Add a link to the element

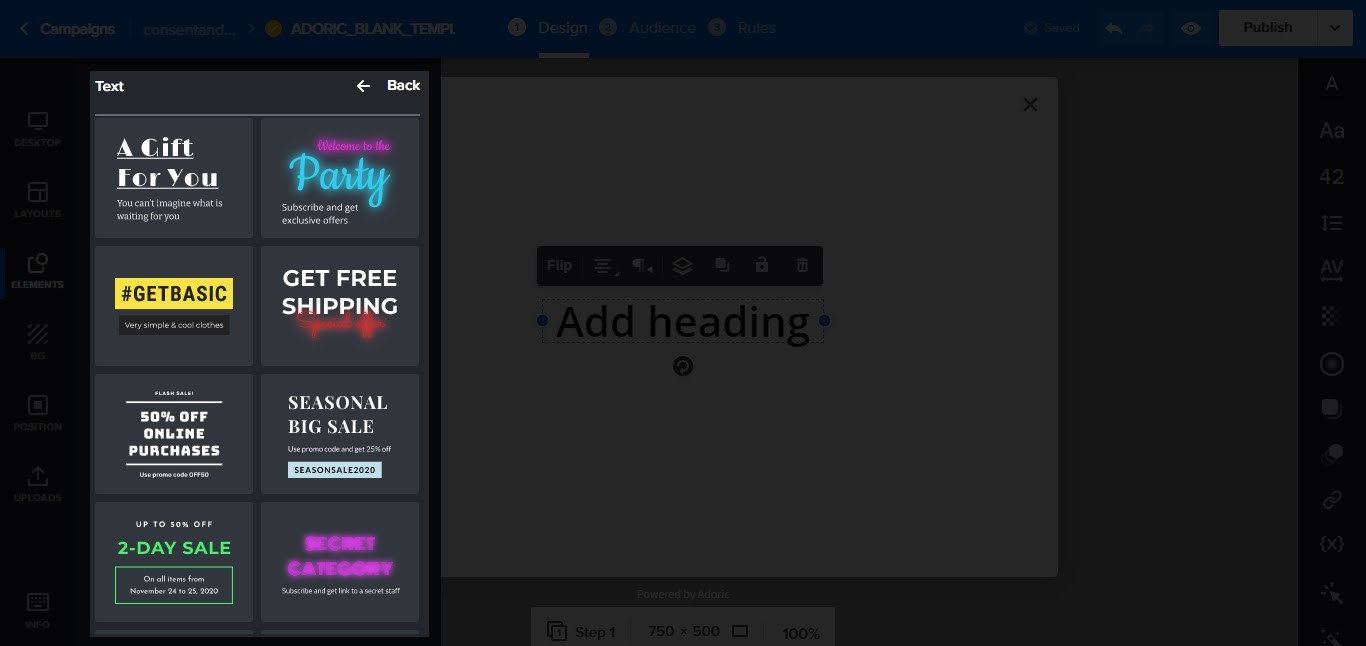point(1332,499)
